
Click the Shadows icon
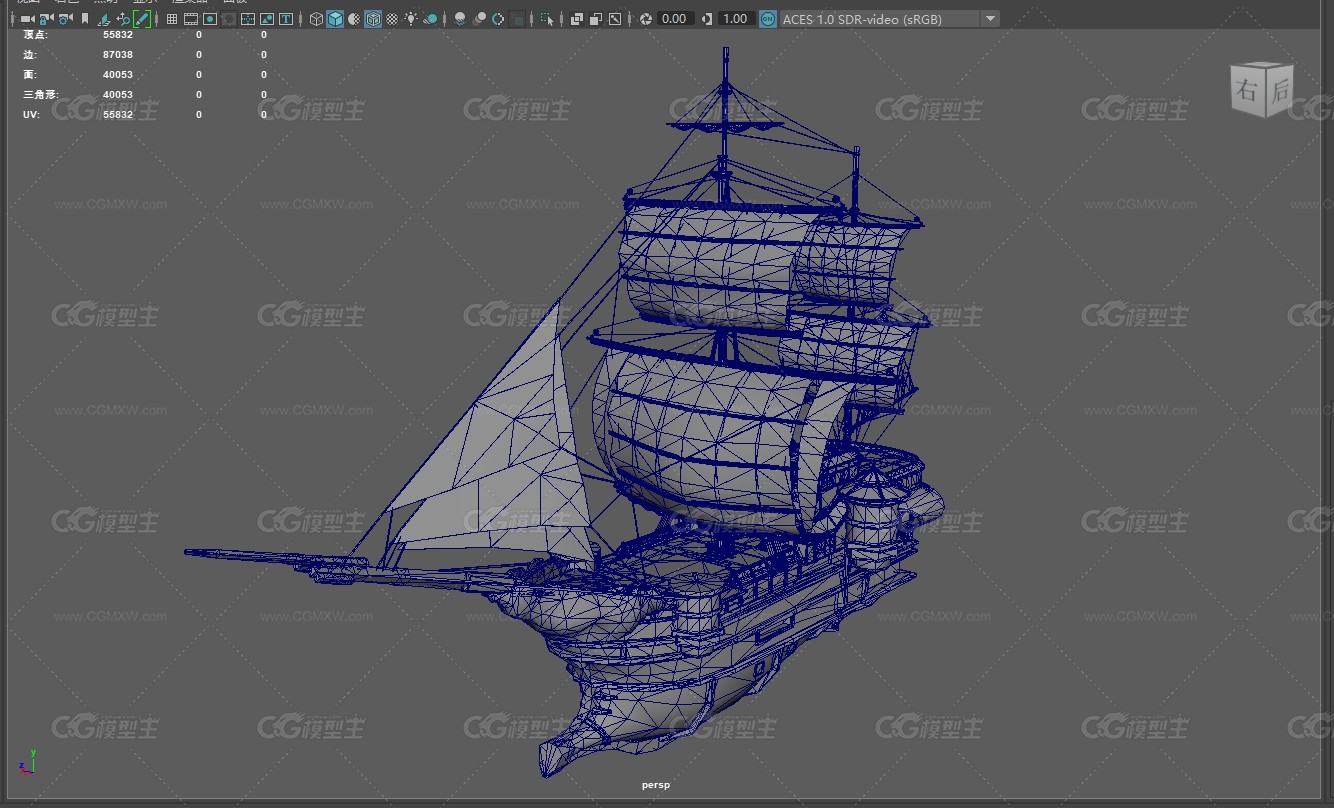click(x=430, y=18)
